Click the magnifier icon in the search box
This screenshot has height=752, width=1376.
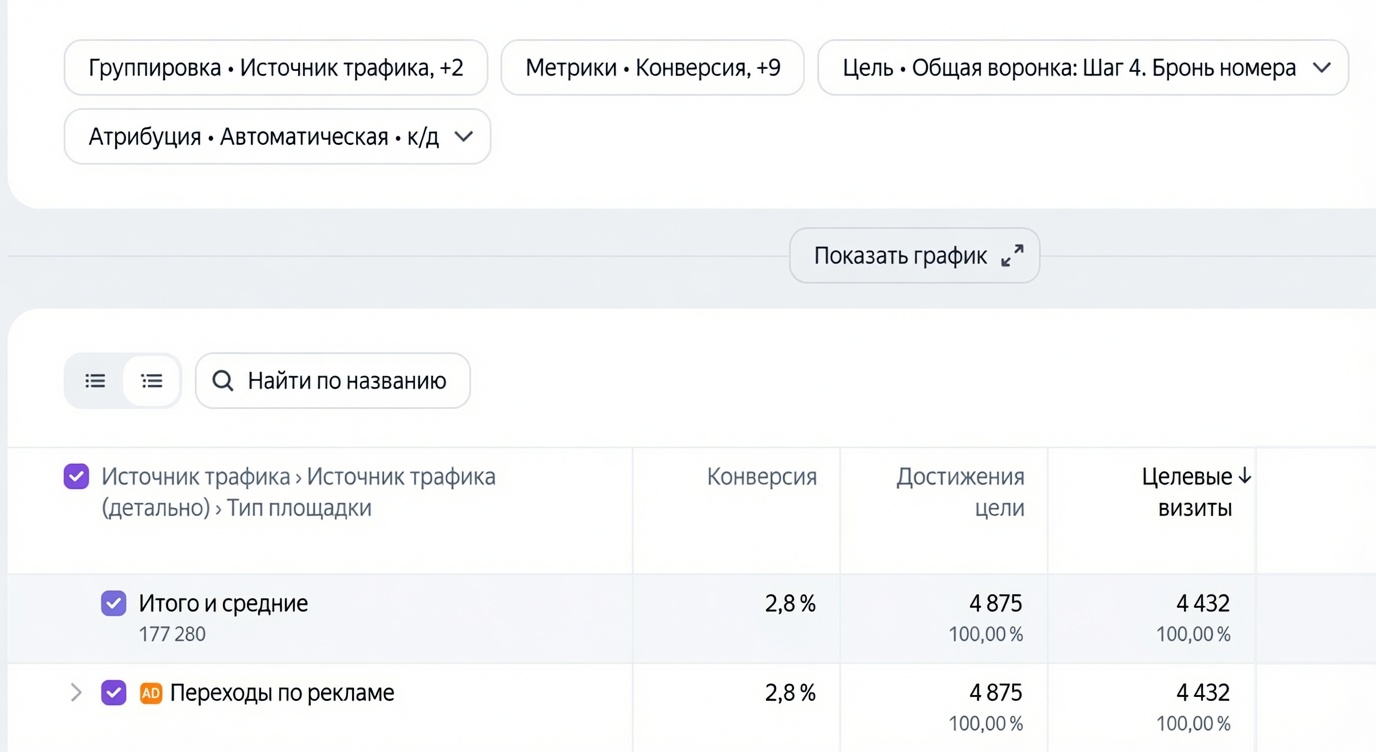point(223,381)
